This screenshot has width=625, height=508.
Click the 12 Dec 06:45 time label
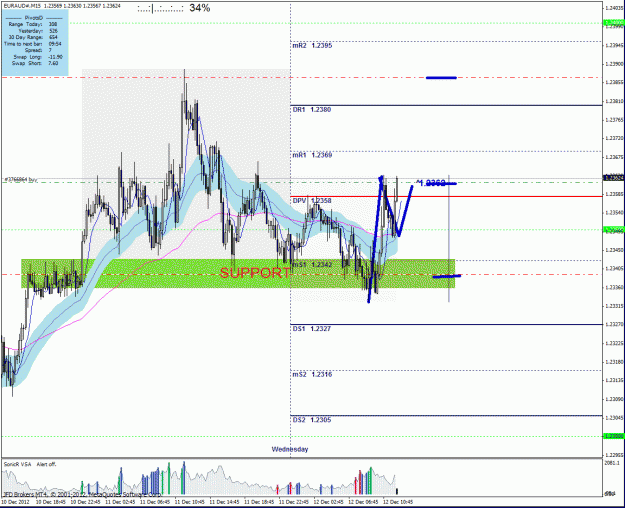(363, 502)
